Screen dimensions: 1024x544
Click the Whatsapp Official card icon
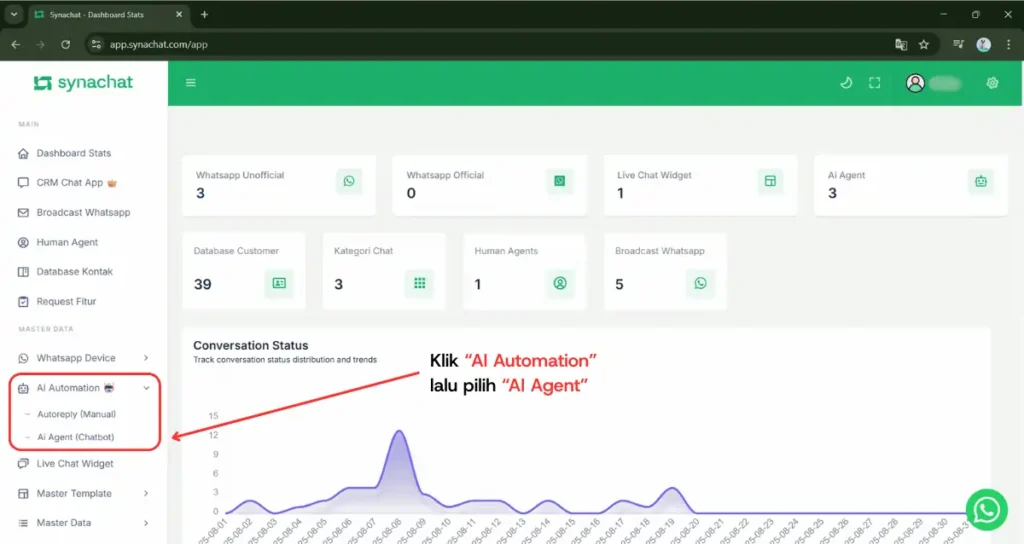point(560,181)
